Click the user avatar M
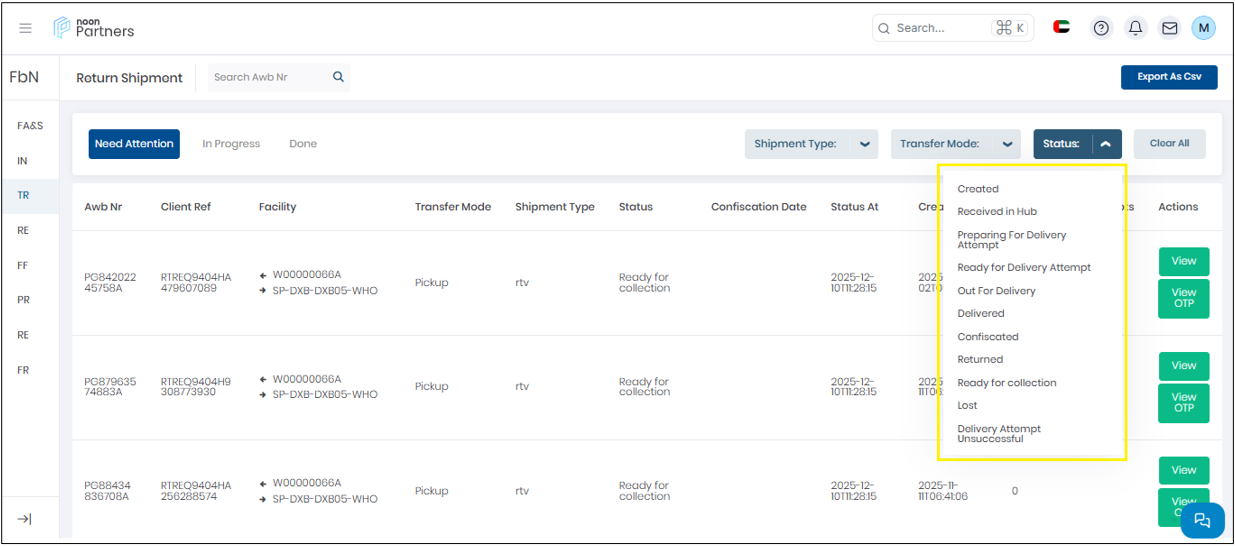The image size is (1235, 547). (x=1203, y=28)
